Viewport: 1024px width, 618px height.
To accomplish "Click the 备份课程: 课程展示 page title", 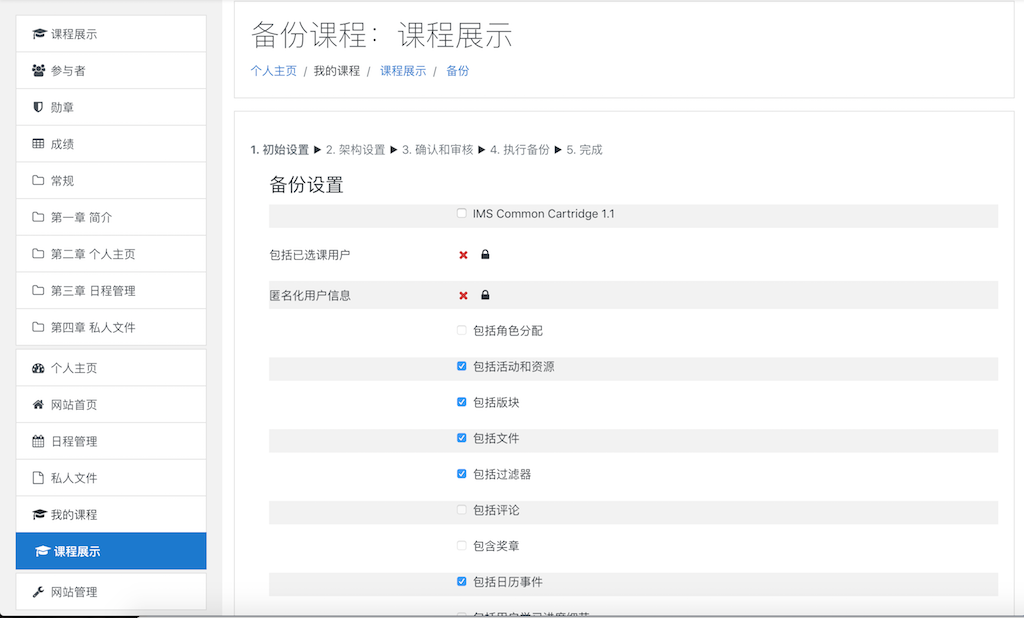I will 381,35.
